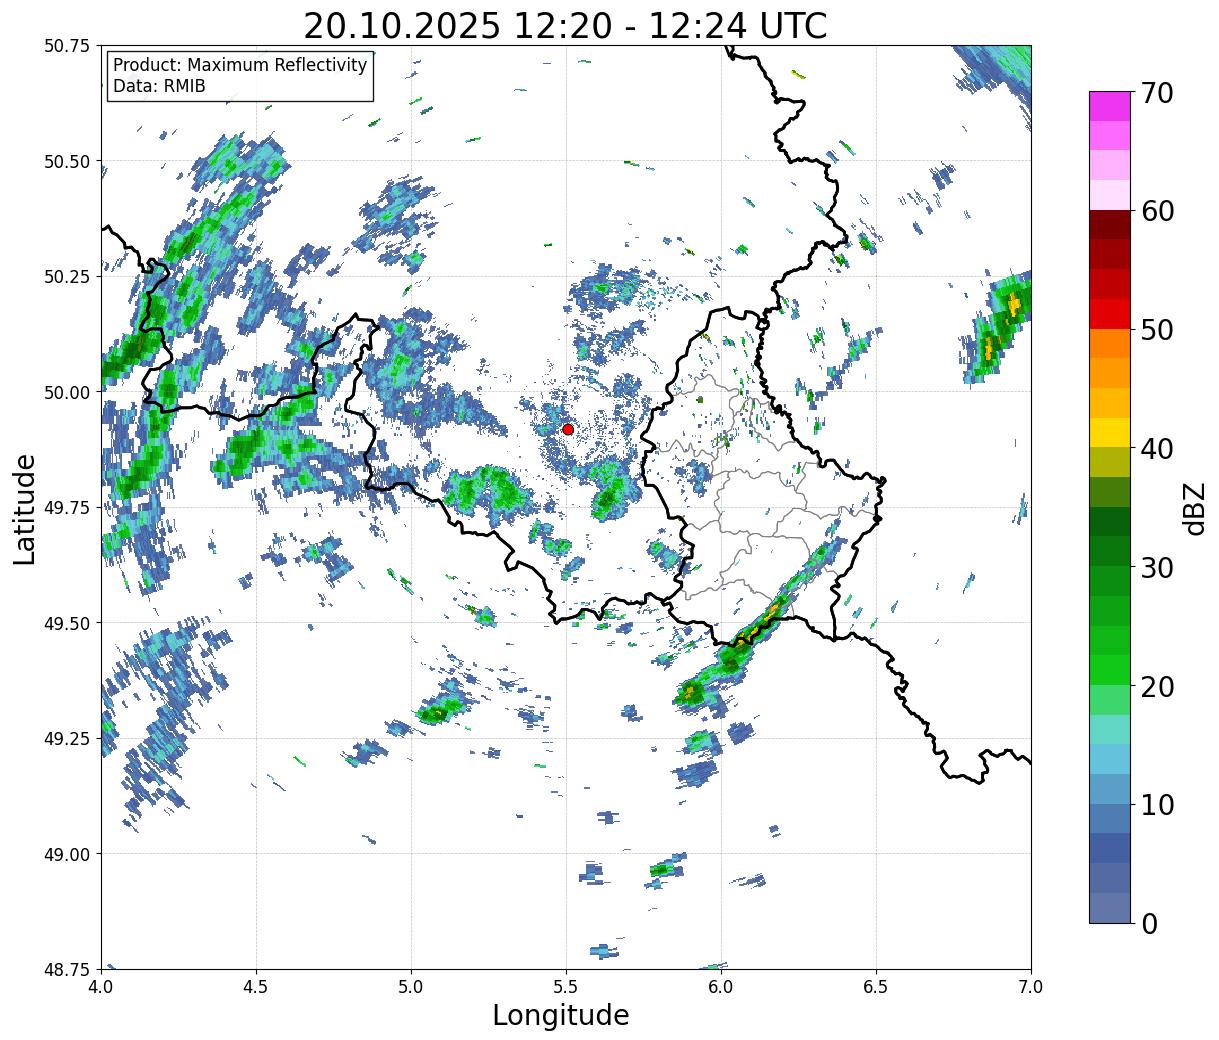Click the colorbar tick label 70

click(x=1157, y=92)
